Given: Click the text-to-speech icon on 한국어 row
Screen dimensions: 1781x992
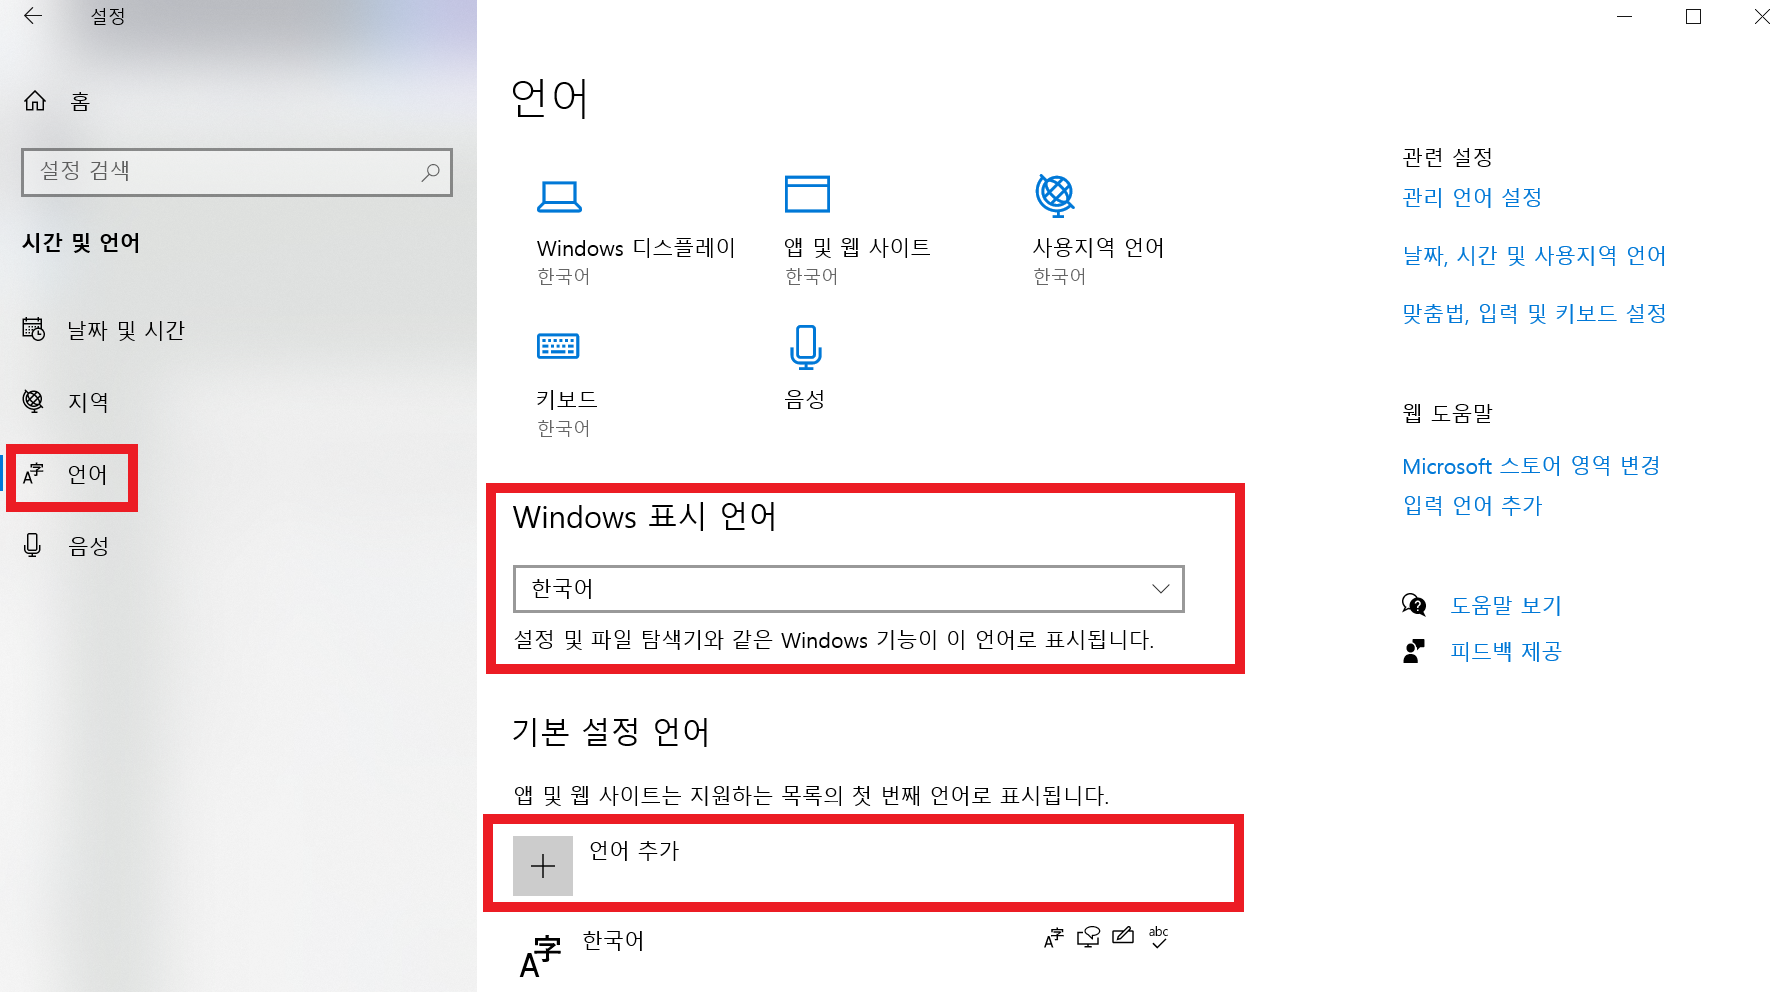Looking at the screenshot, I should coord(1088,937).
